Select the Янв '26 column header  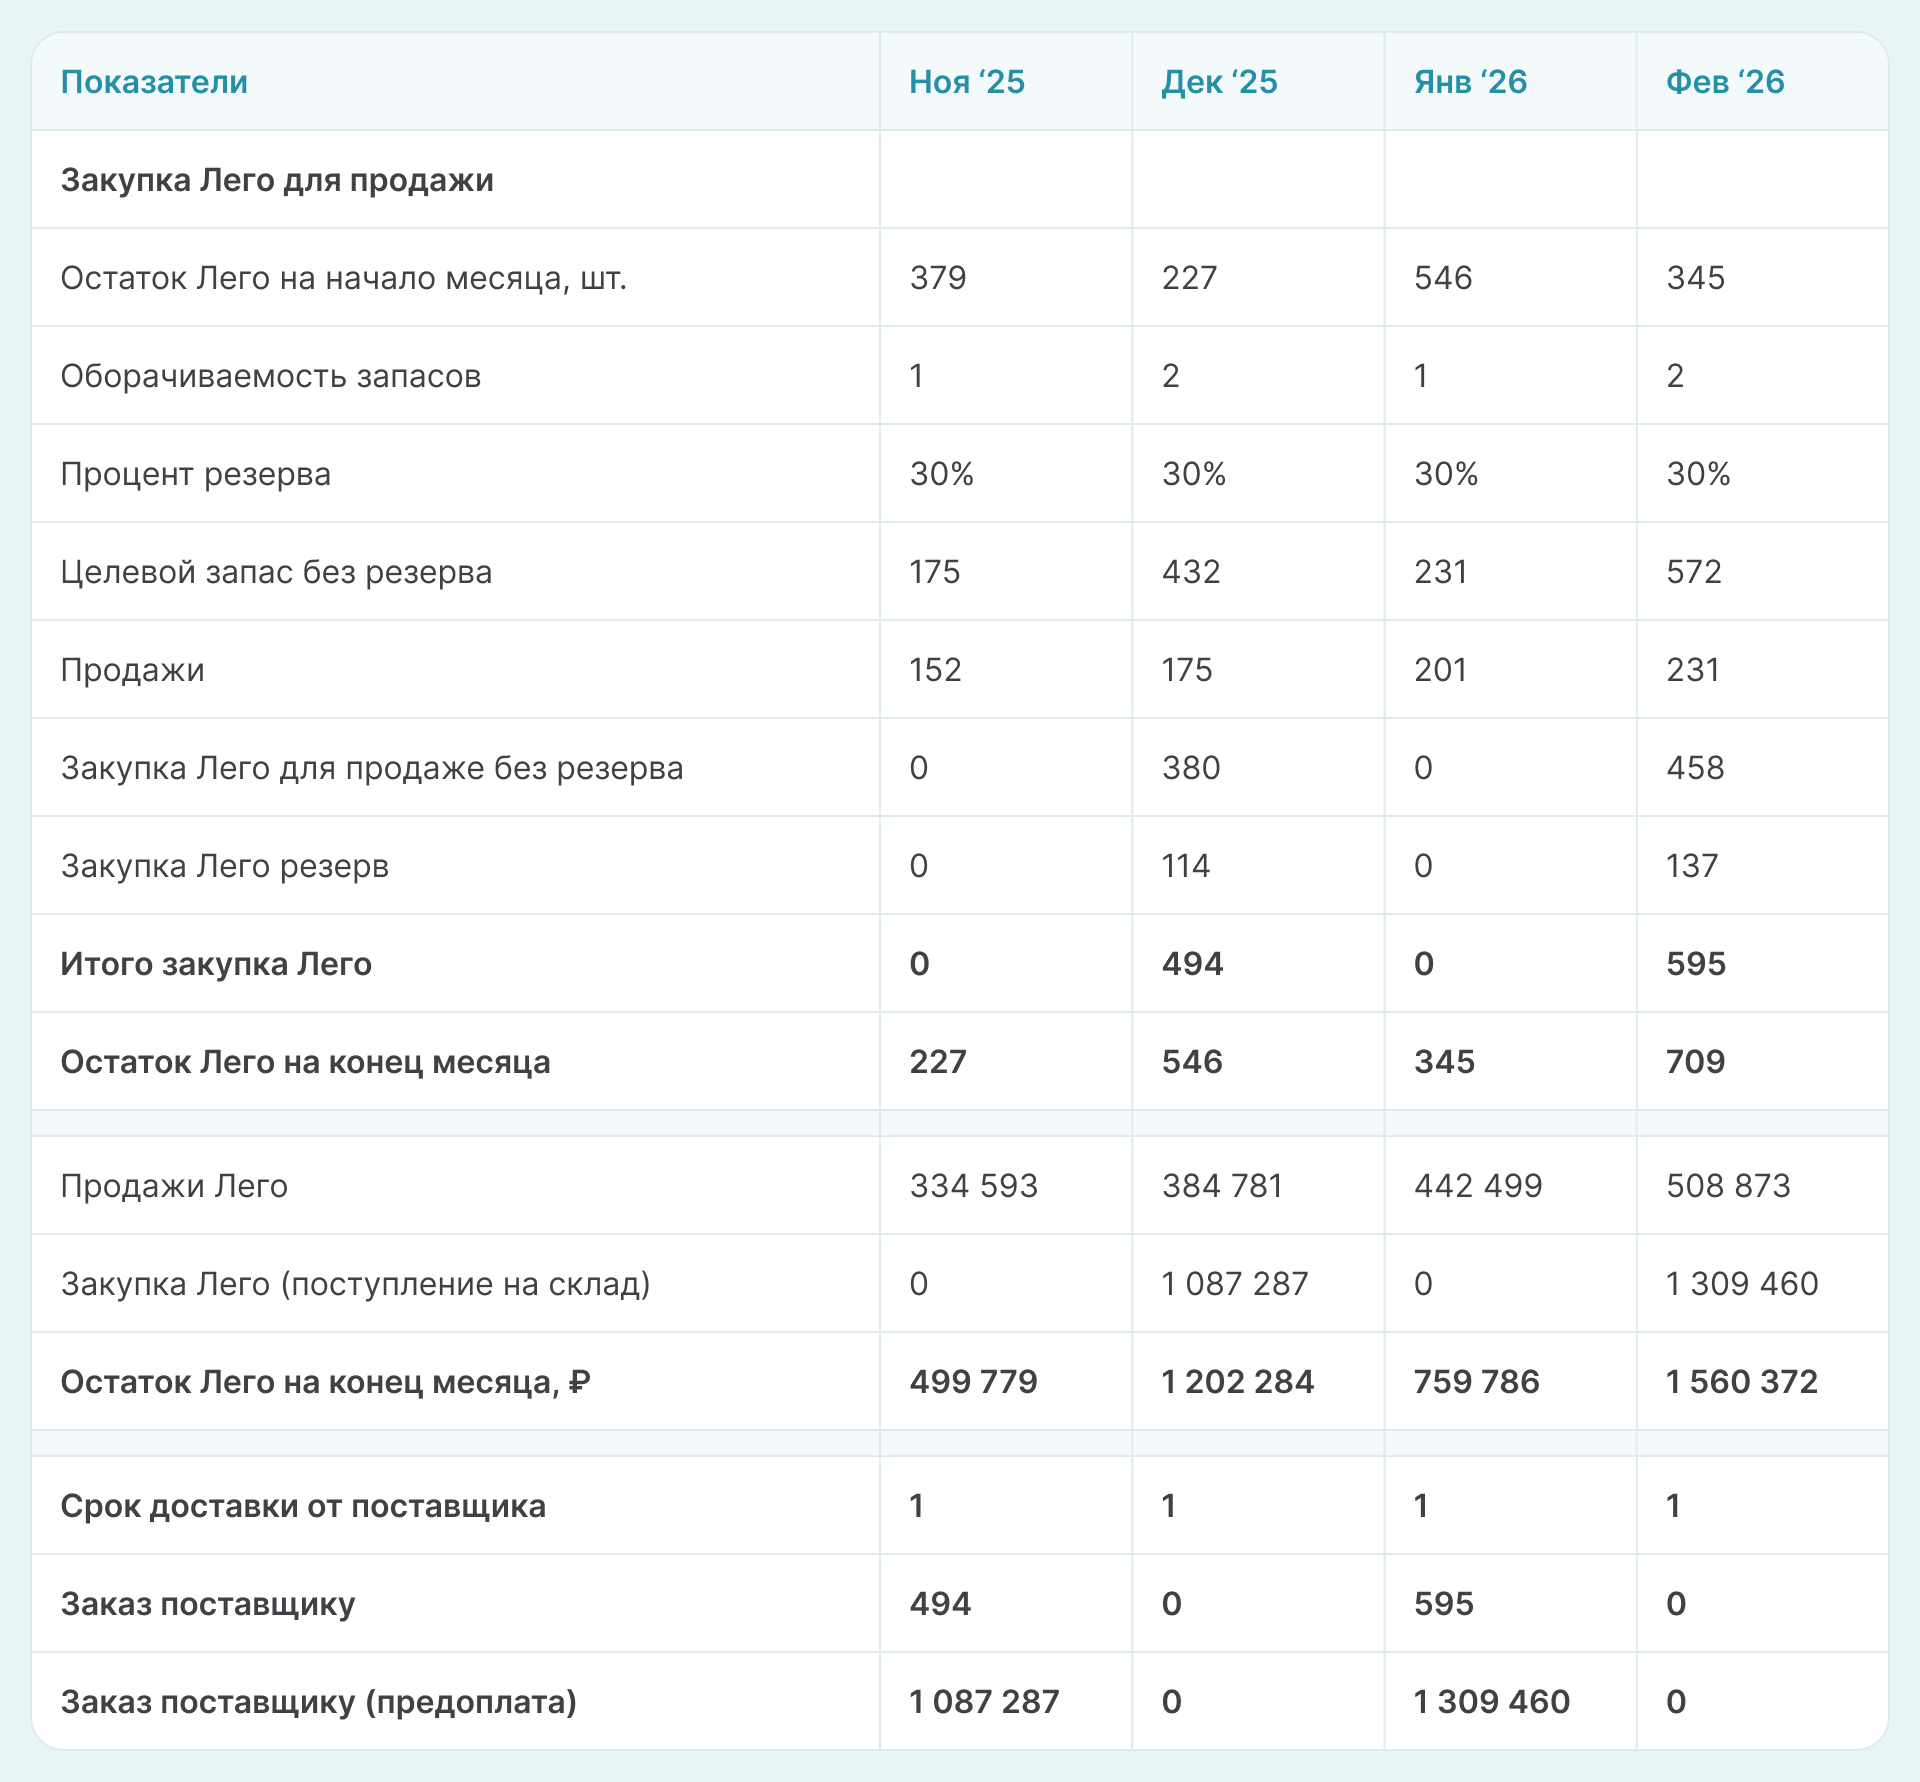[1470, 82]
